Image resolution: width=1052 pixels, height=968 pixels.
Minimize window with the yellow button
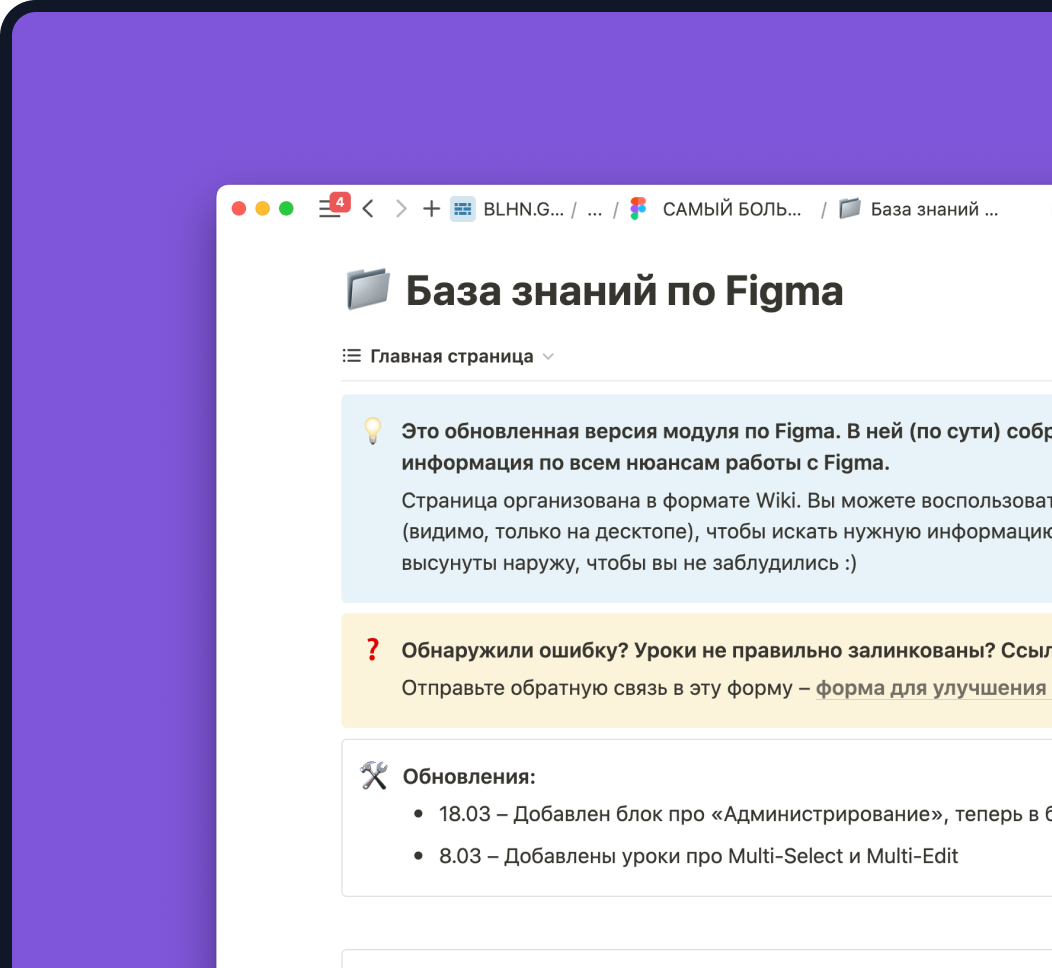coord(262,209)
